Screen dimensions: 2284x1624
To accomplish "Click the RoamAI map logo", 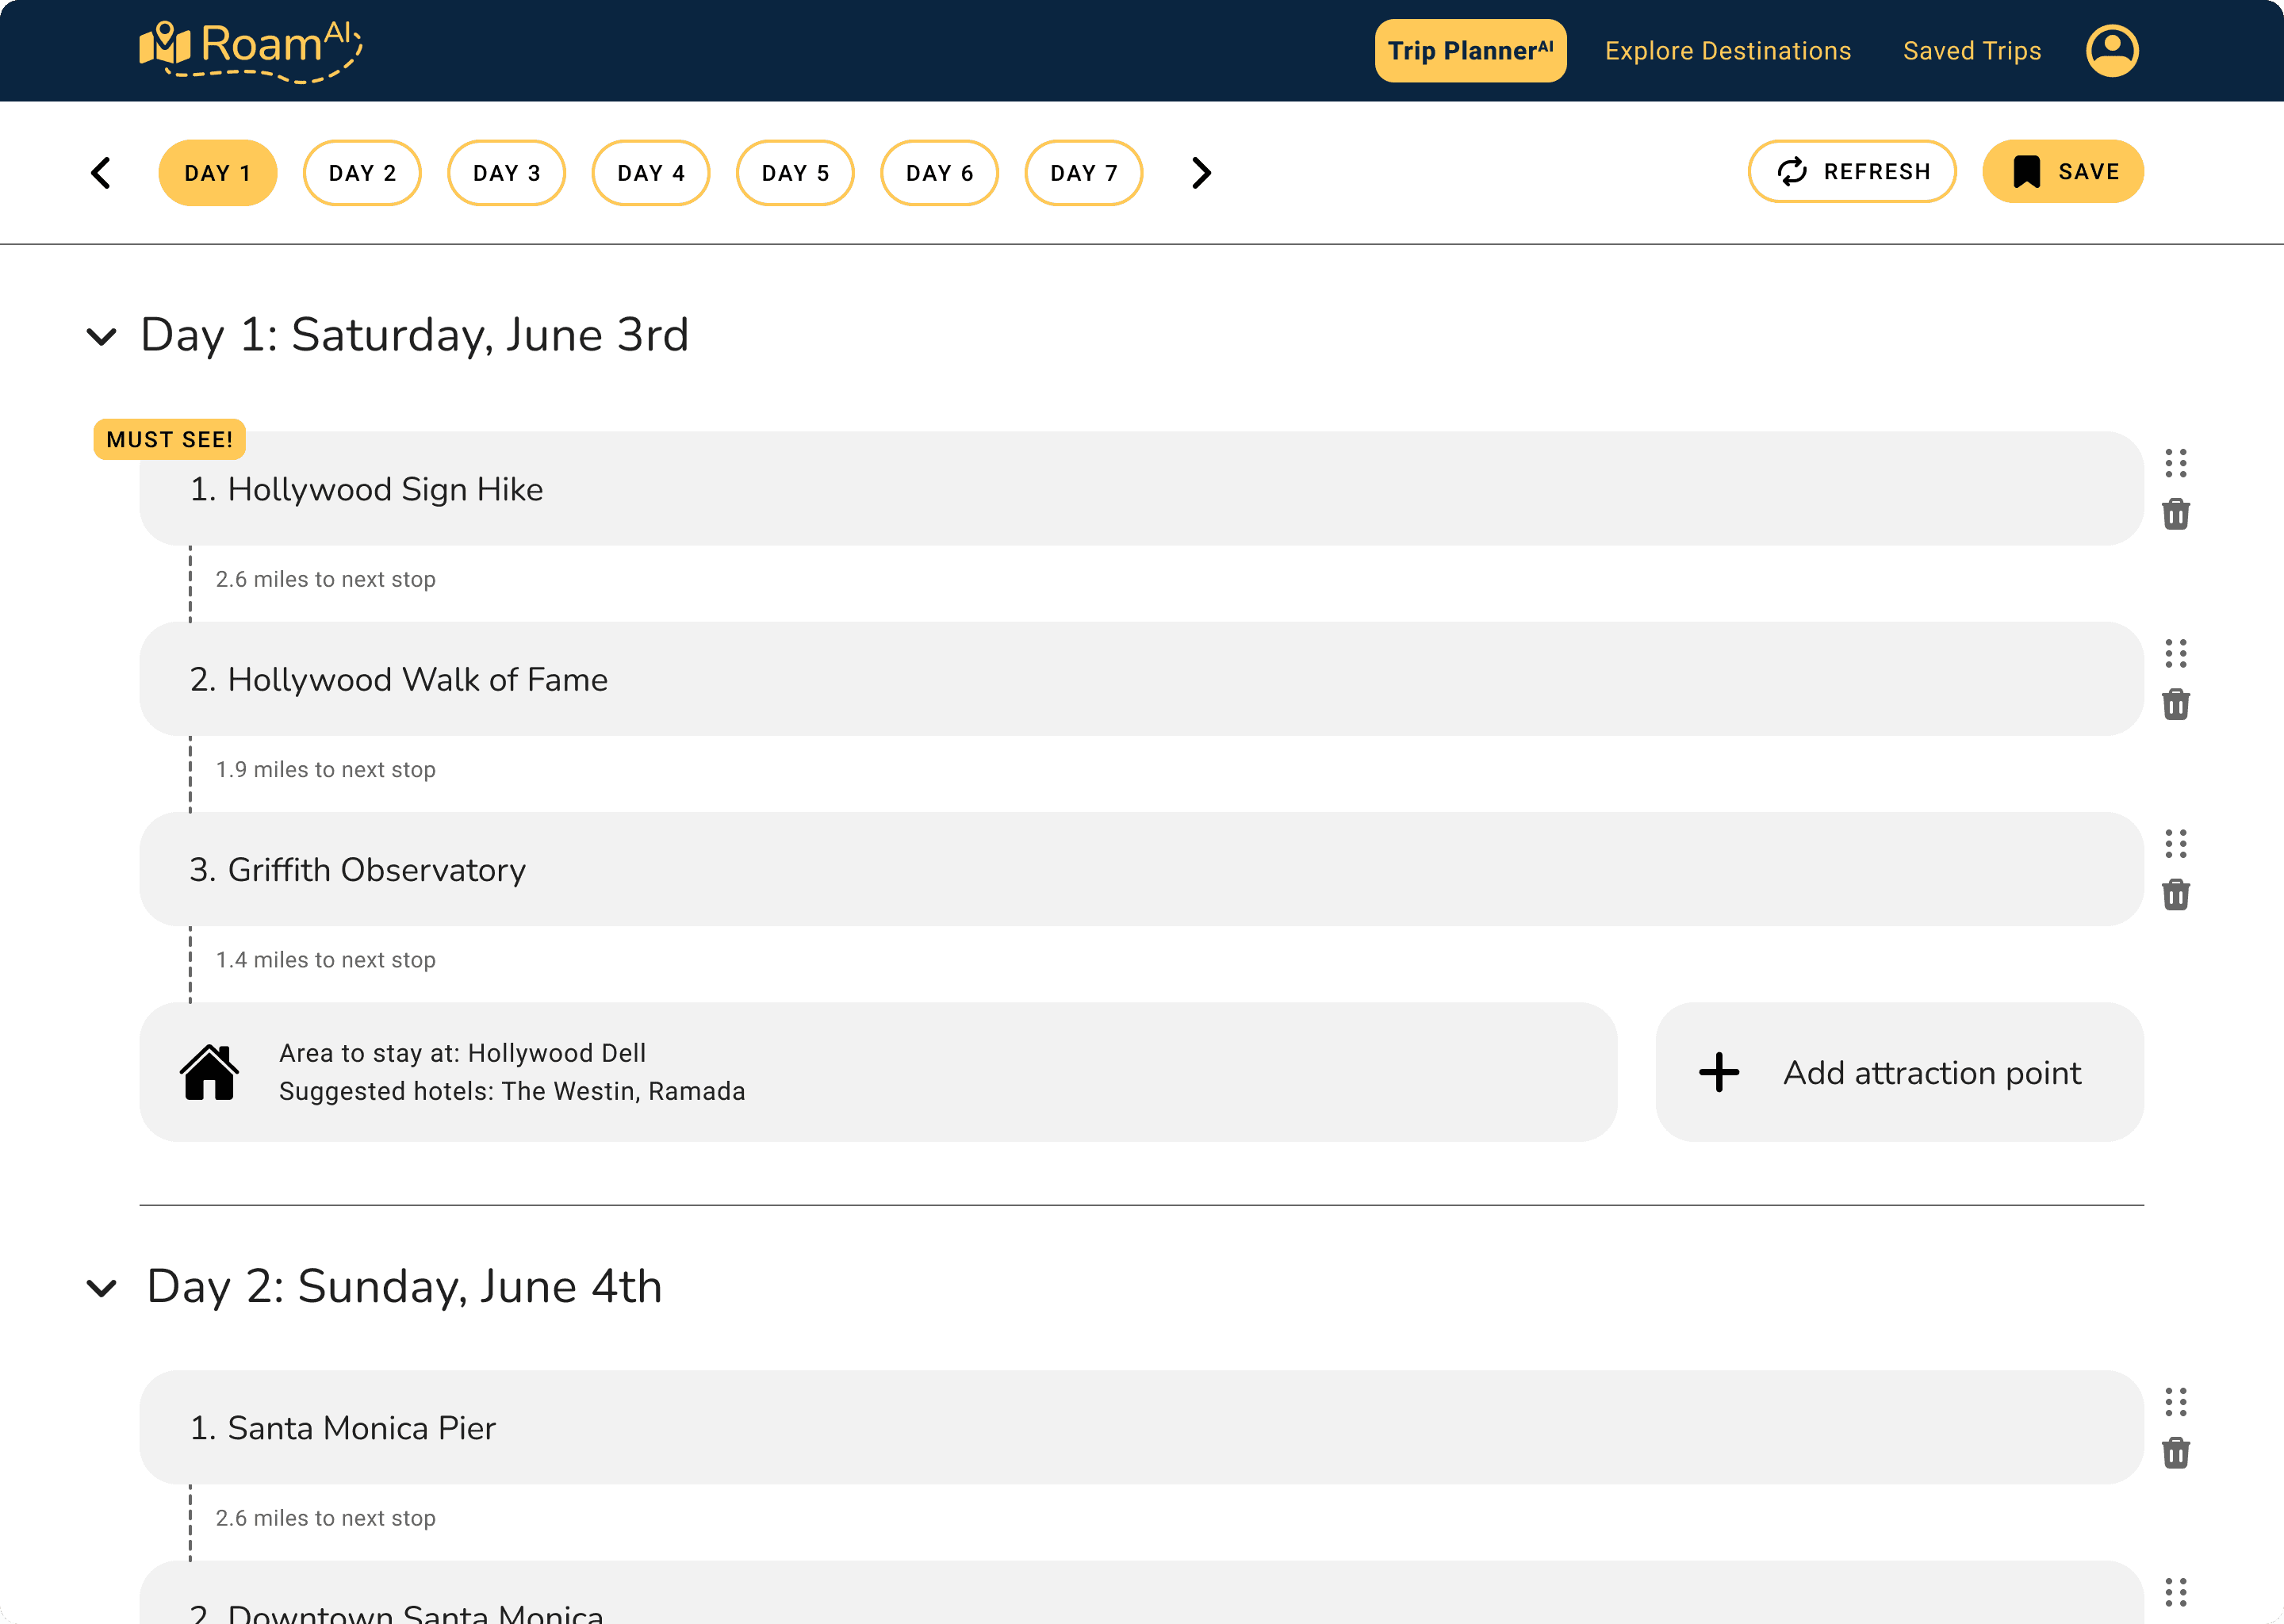I will (x=165, y=44).
